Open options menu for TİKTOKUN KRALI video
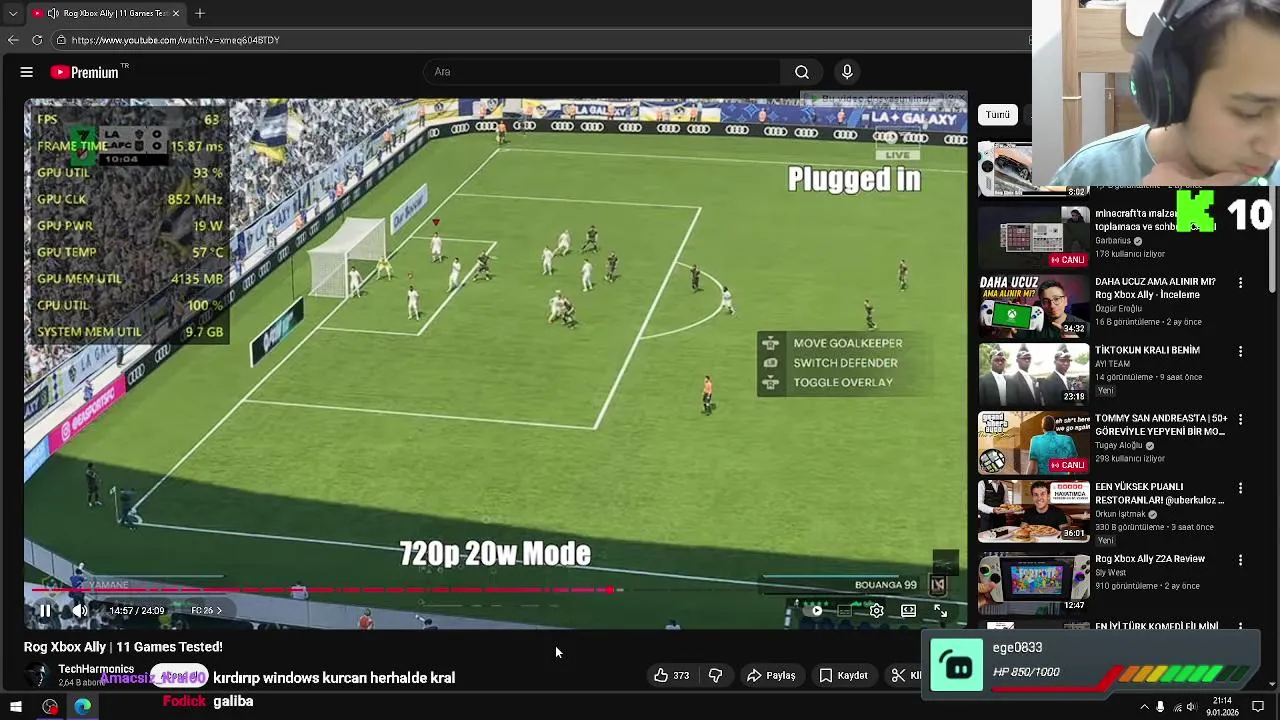Viewport: 1280px width, 720px height. (1240, 352)
